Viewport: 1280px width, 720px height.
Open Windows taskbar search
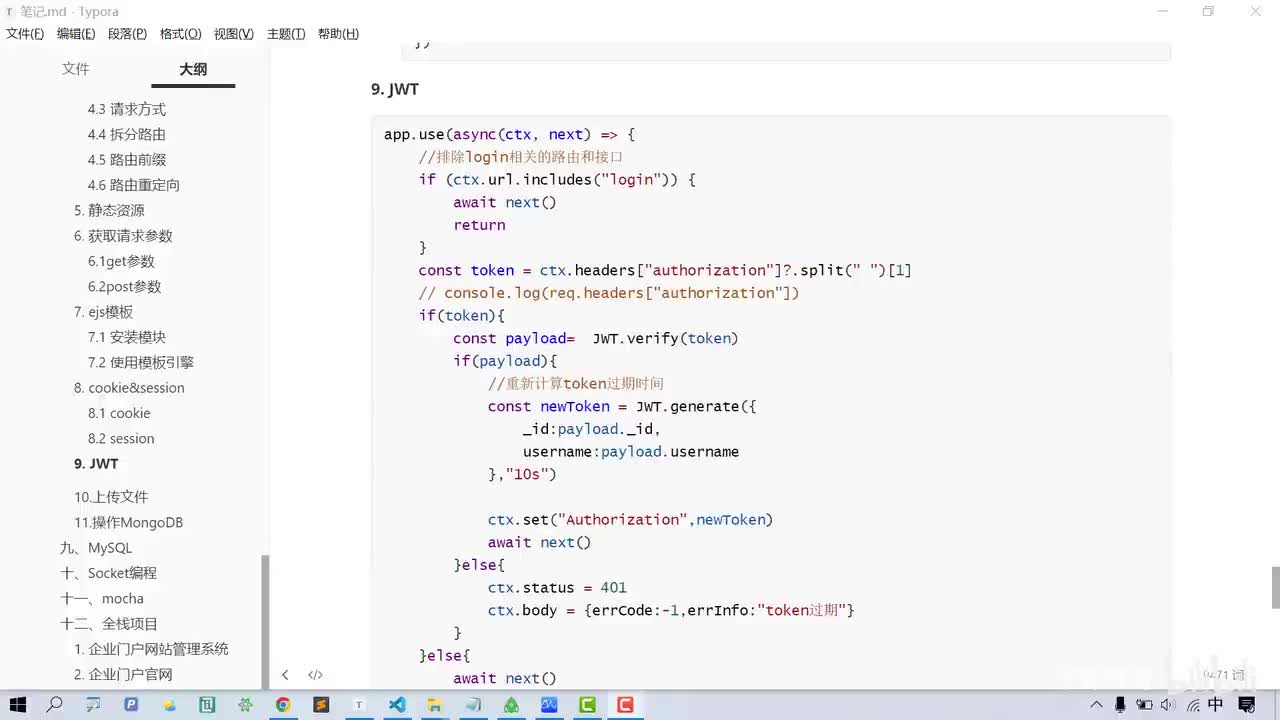pyautogui.click(x=55, y=705)
